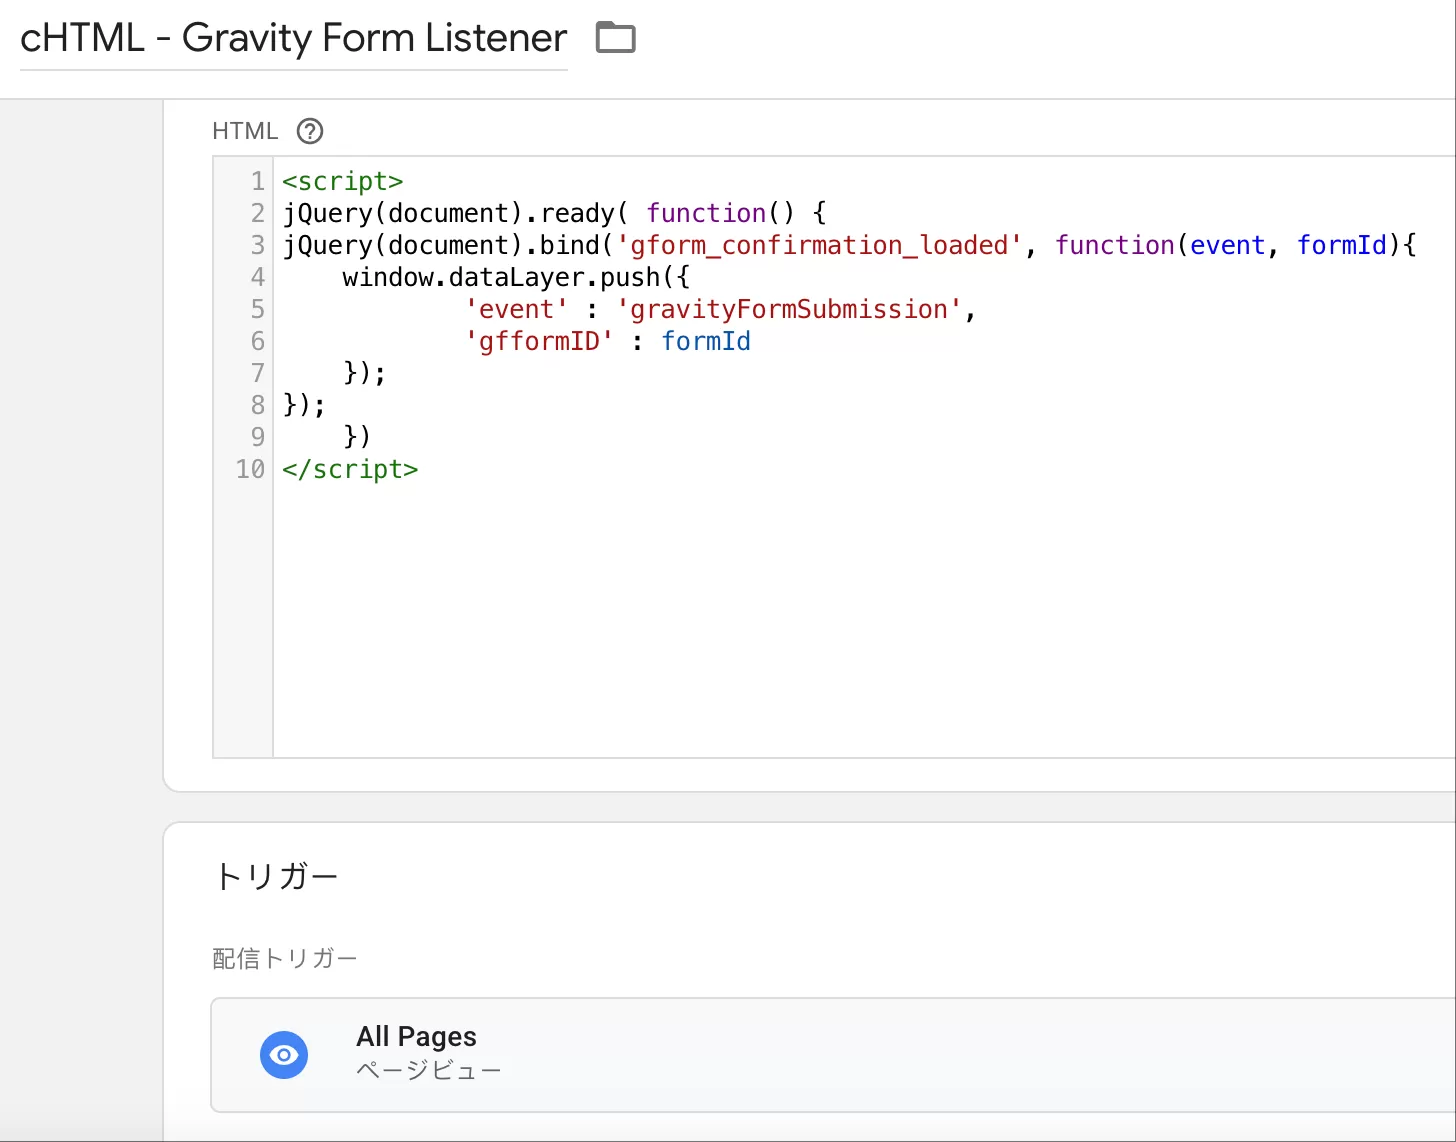The image size is (1456, 1142).
Task: Click the formId value on line 6
Action: point(706,341)
